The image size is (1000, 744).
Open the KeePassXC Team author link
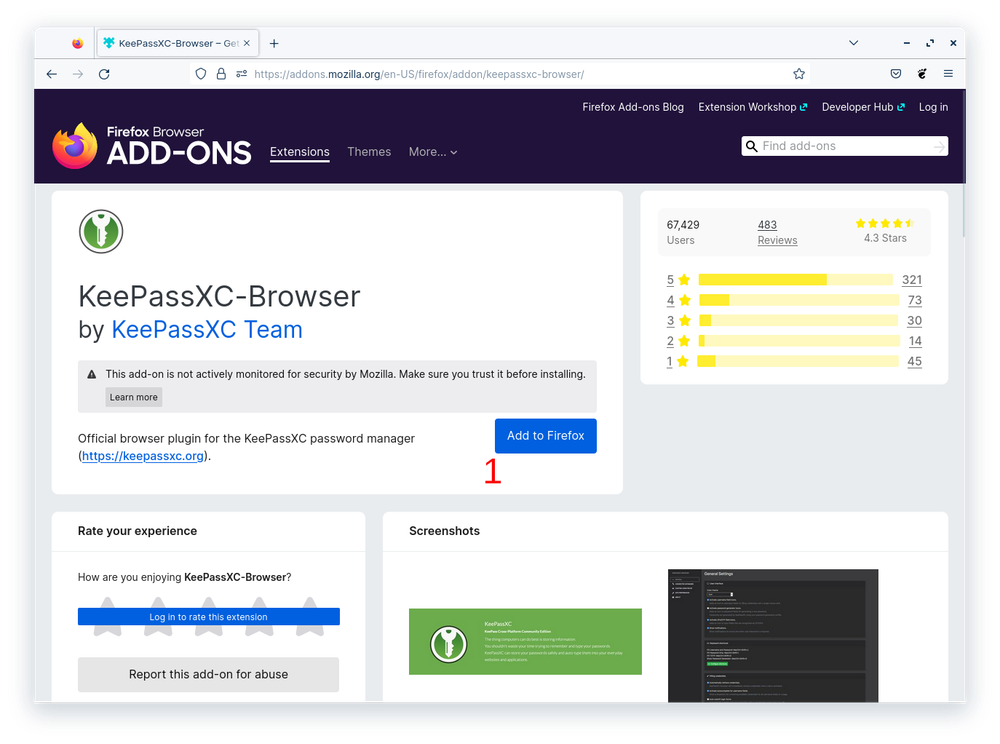pos(207,329)
